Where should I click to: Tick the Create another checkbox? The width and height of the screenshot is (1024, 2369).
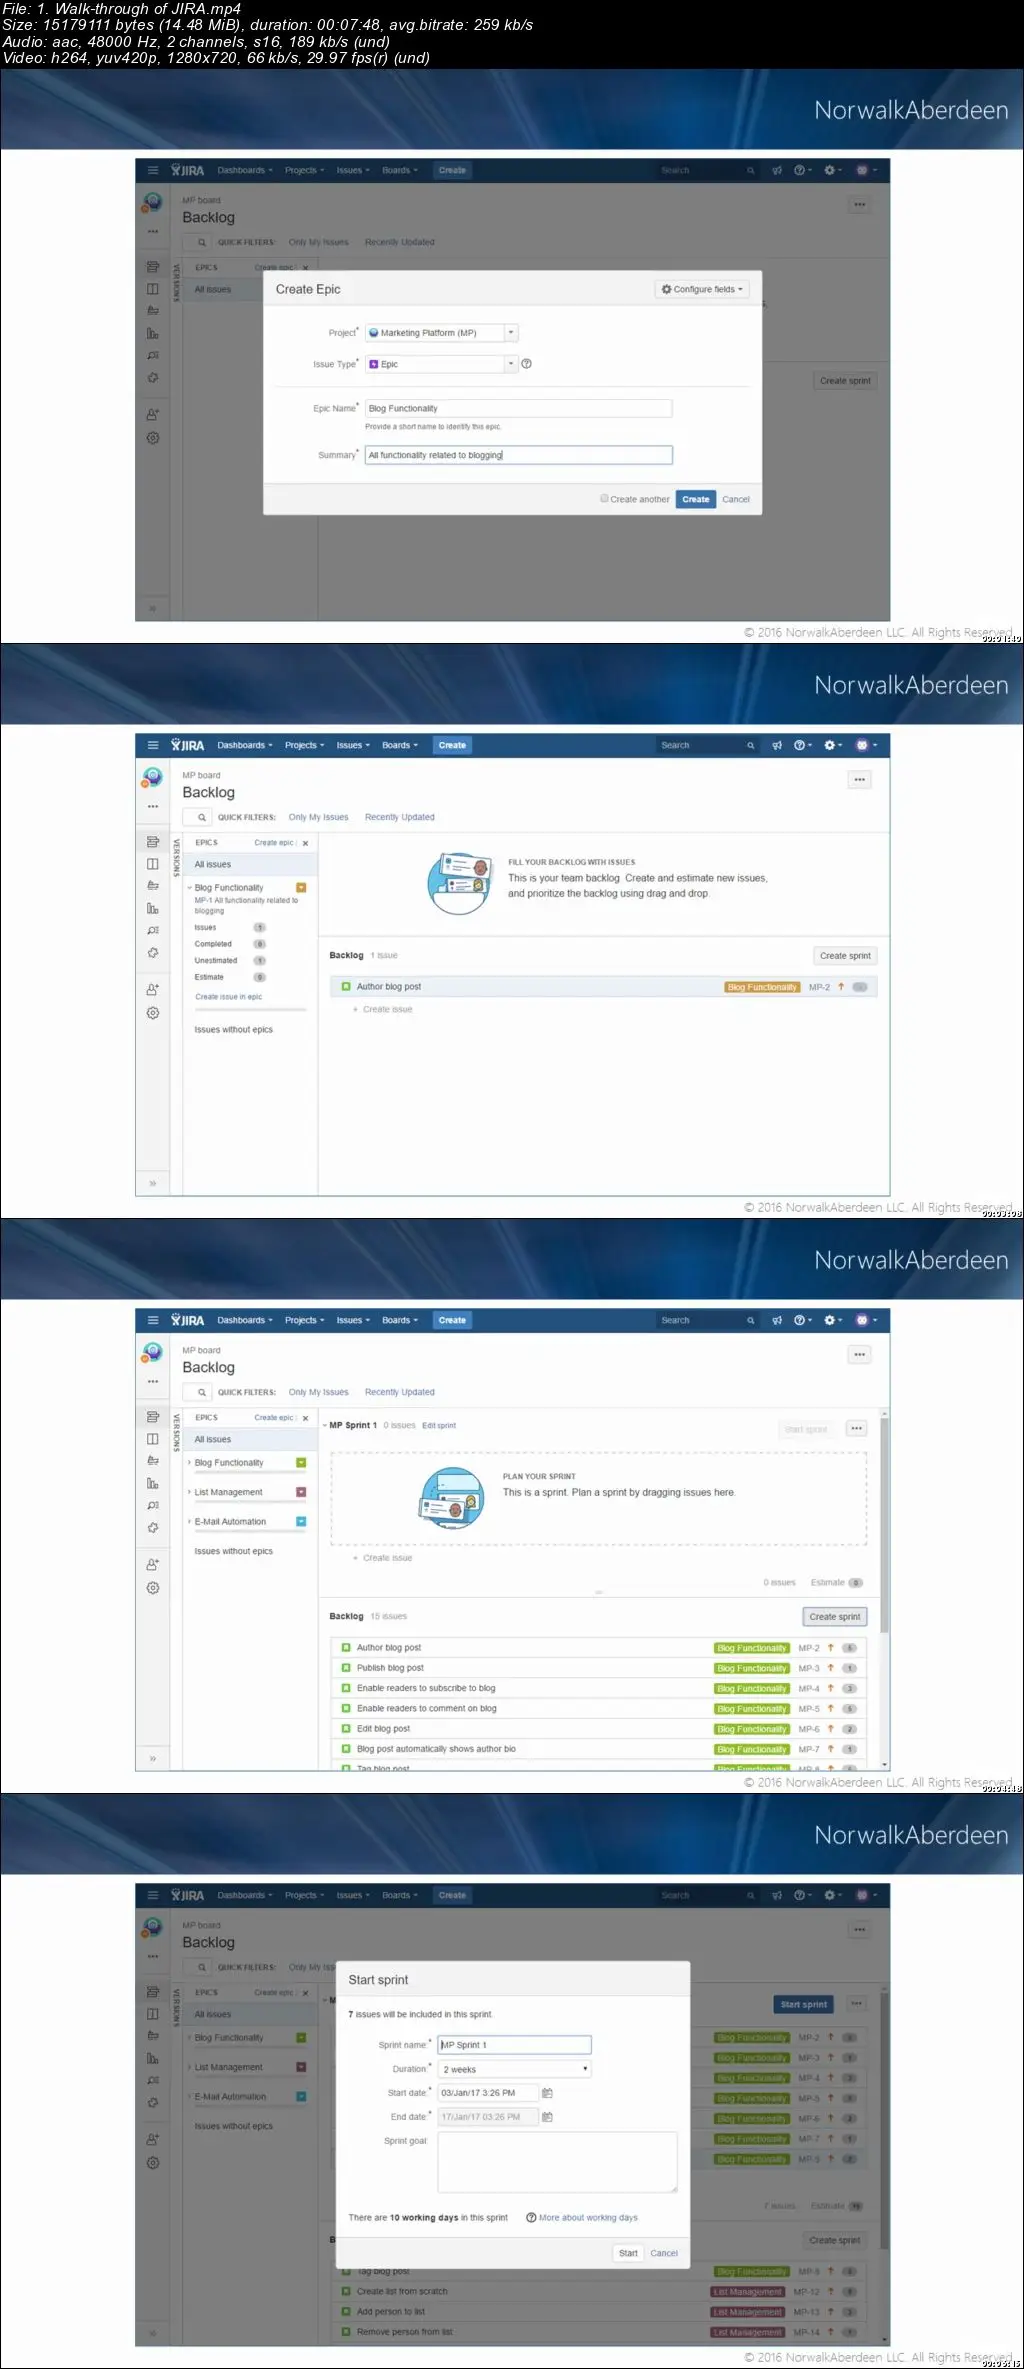click(604, 498)
